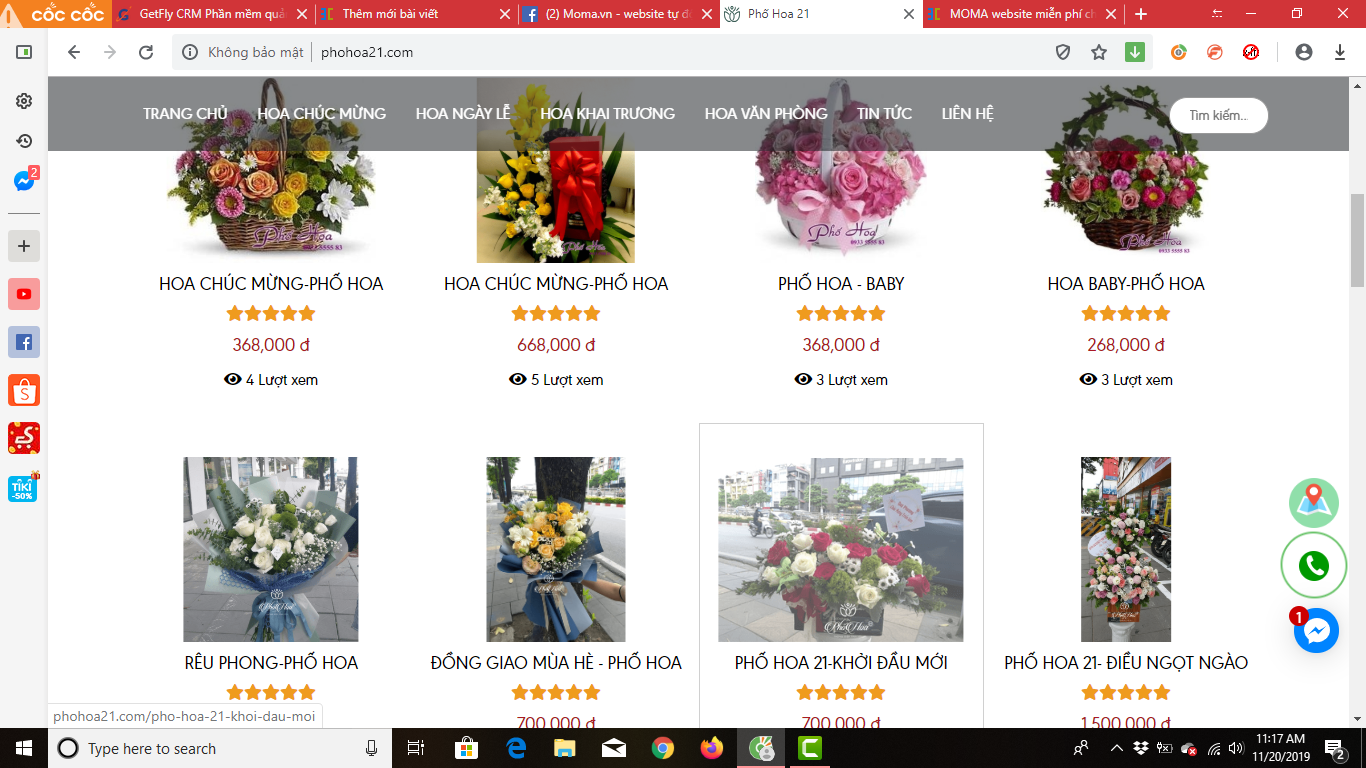Open browser history from the sidebar
The height and width of the screenshot is (768, 1366).
(24, 141)
